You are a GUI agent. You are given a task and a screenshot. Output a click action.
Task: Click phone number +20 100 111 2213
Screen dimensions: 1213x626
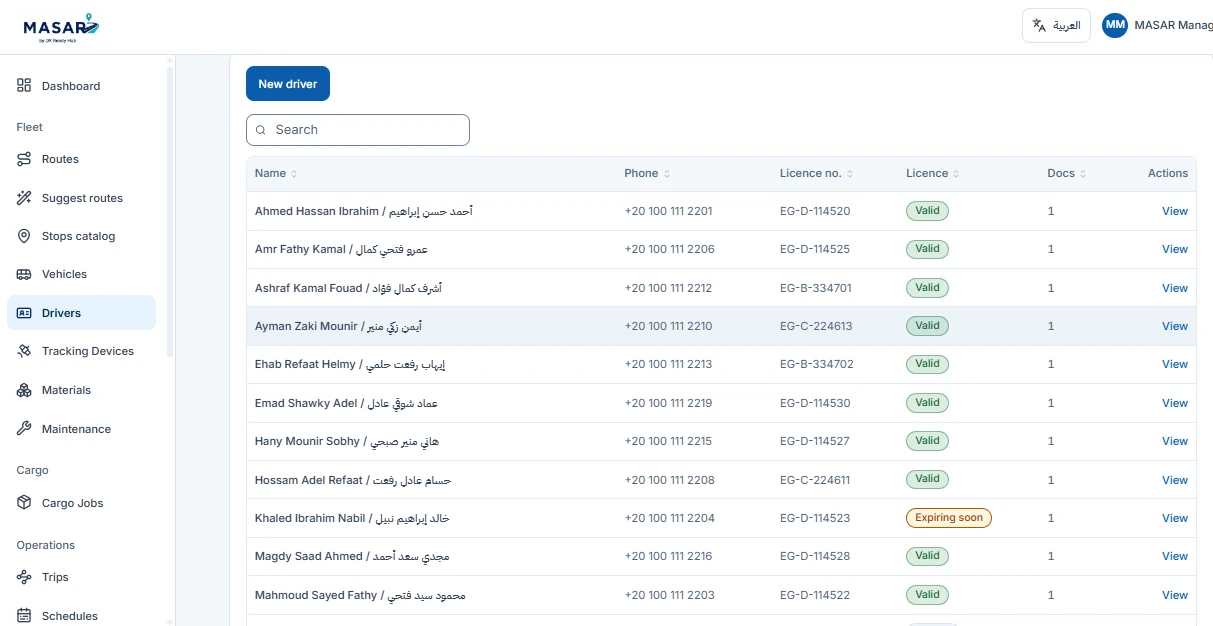pos(668,364)
